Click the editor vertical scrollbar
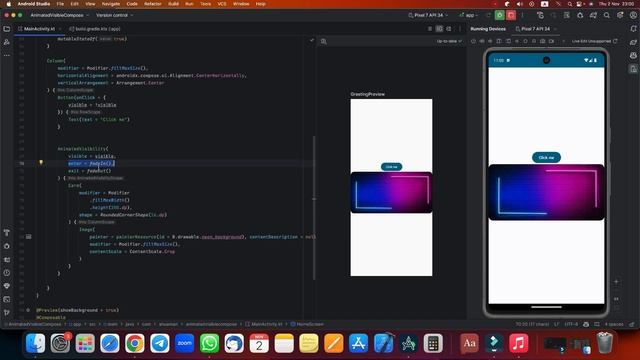The width and height of the screenshot is (640, 360). (313, 208)
